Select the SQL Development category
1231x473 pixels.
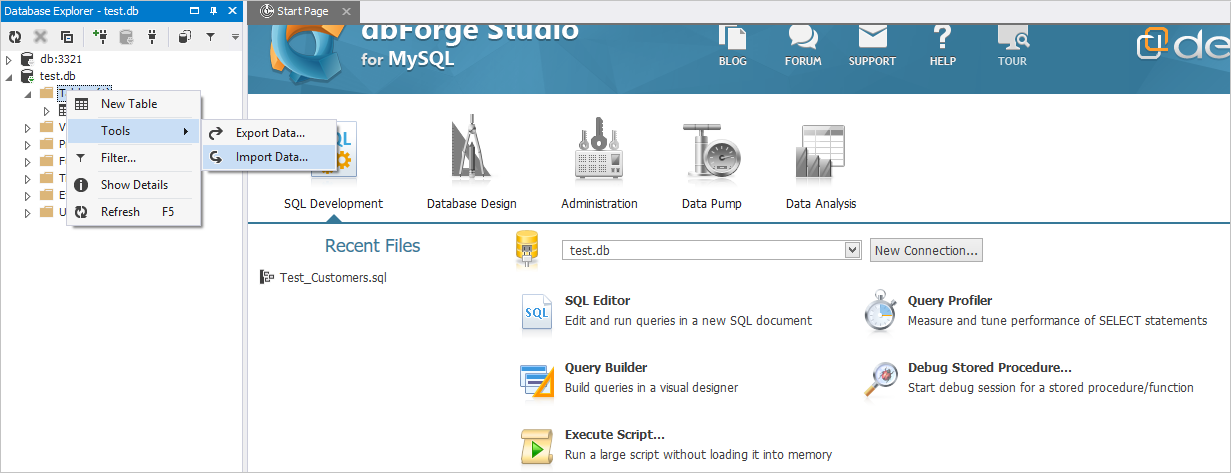[x=333, y=204]
